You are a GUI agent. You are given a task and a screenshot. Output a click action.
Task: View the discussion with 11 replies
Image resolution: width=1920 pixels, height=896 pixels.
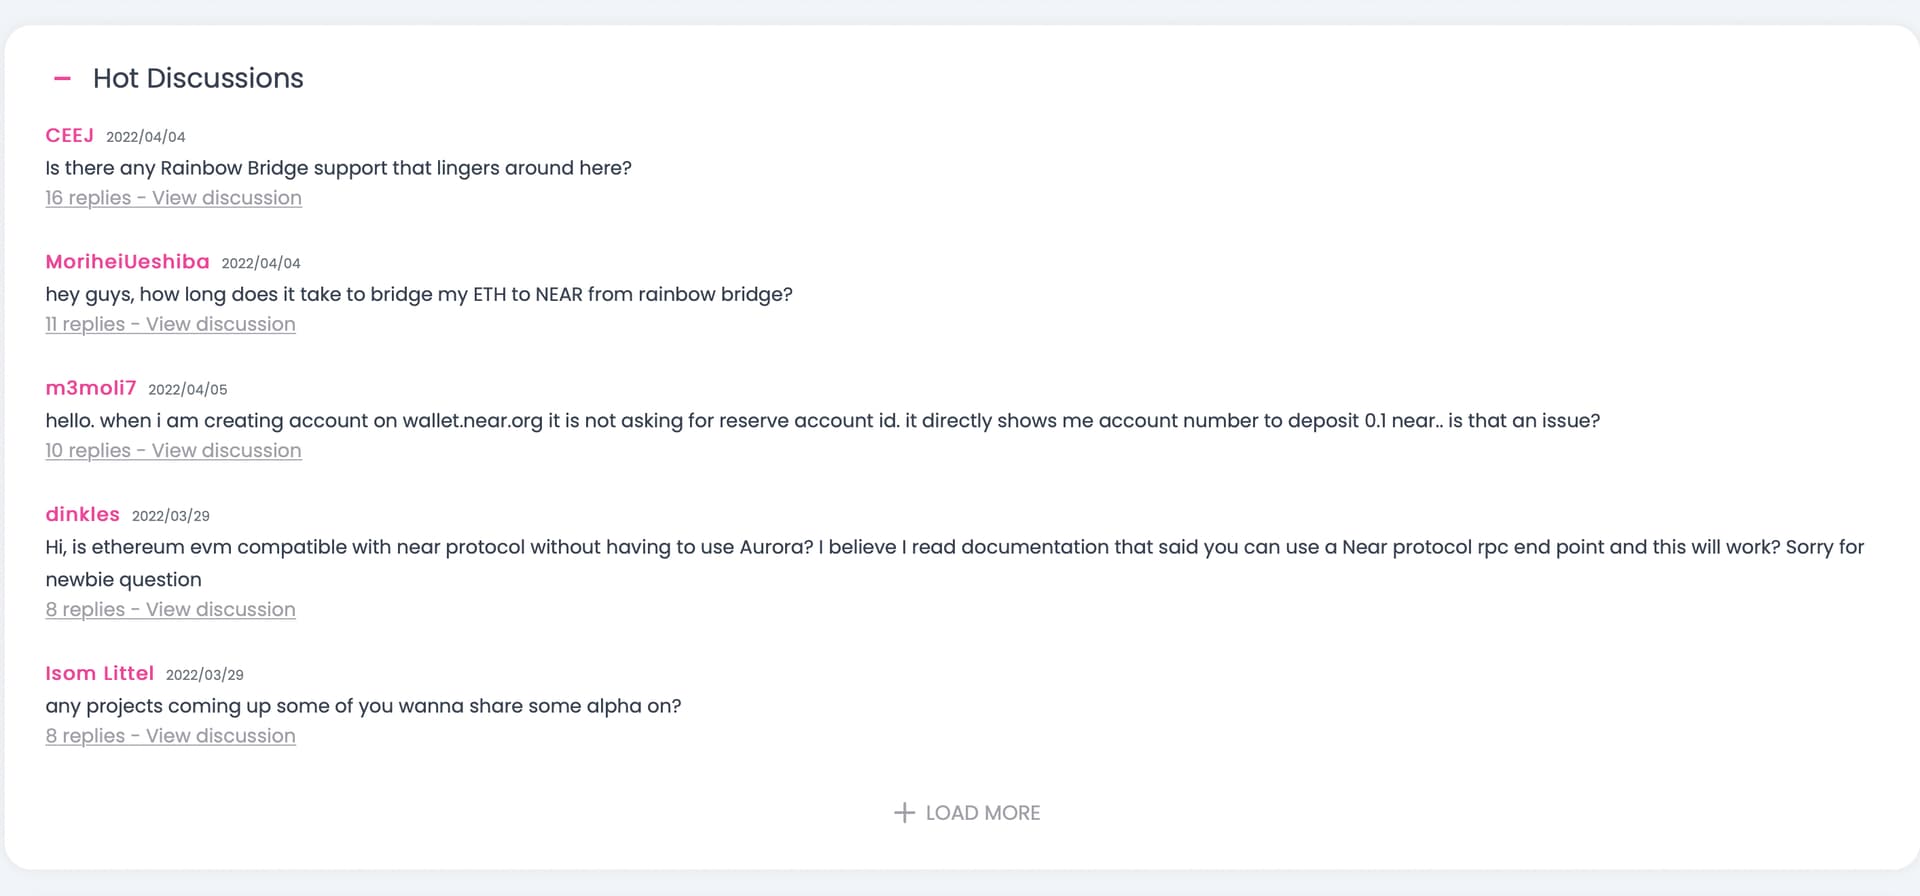tap(170, 324)
